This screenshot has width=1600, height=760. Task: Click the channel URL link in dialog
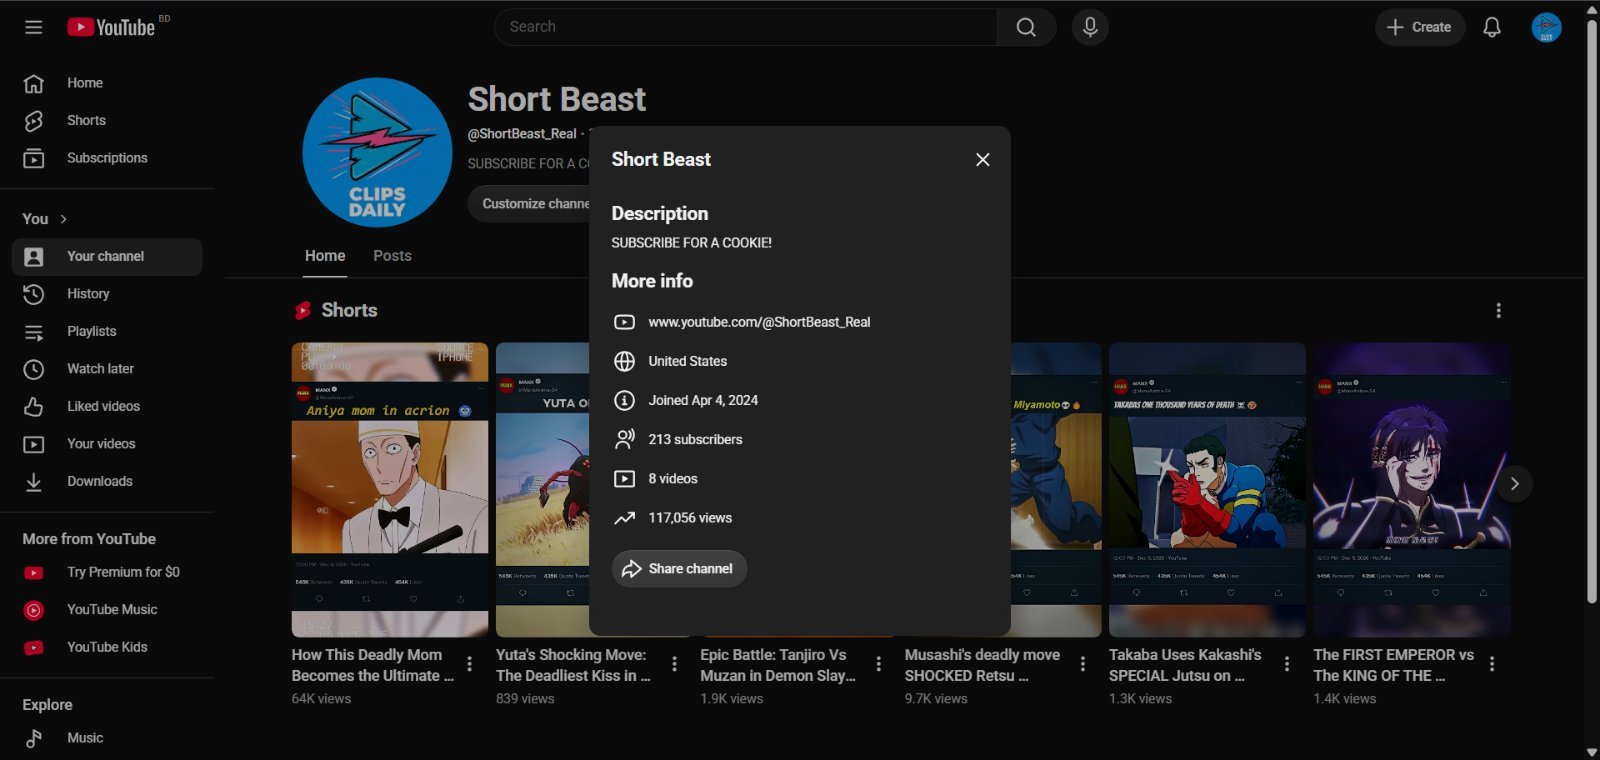point(759,322)
